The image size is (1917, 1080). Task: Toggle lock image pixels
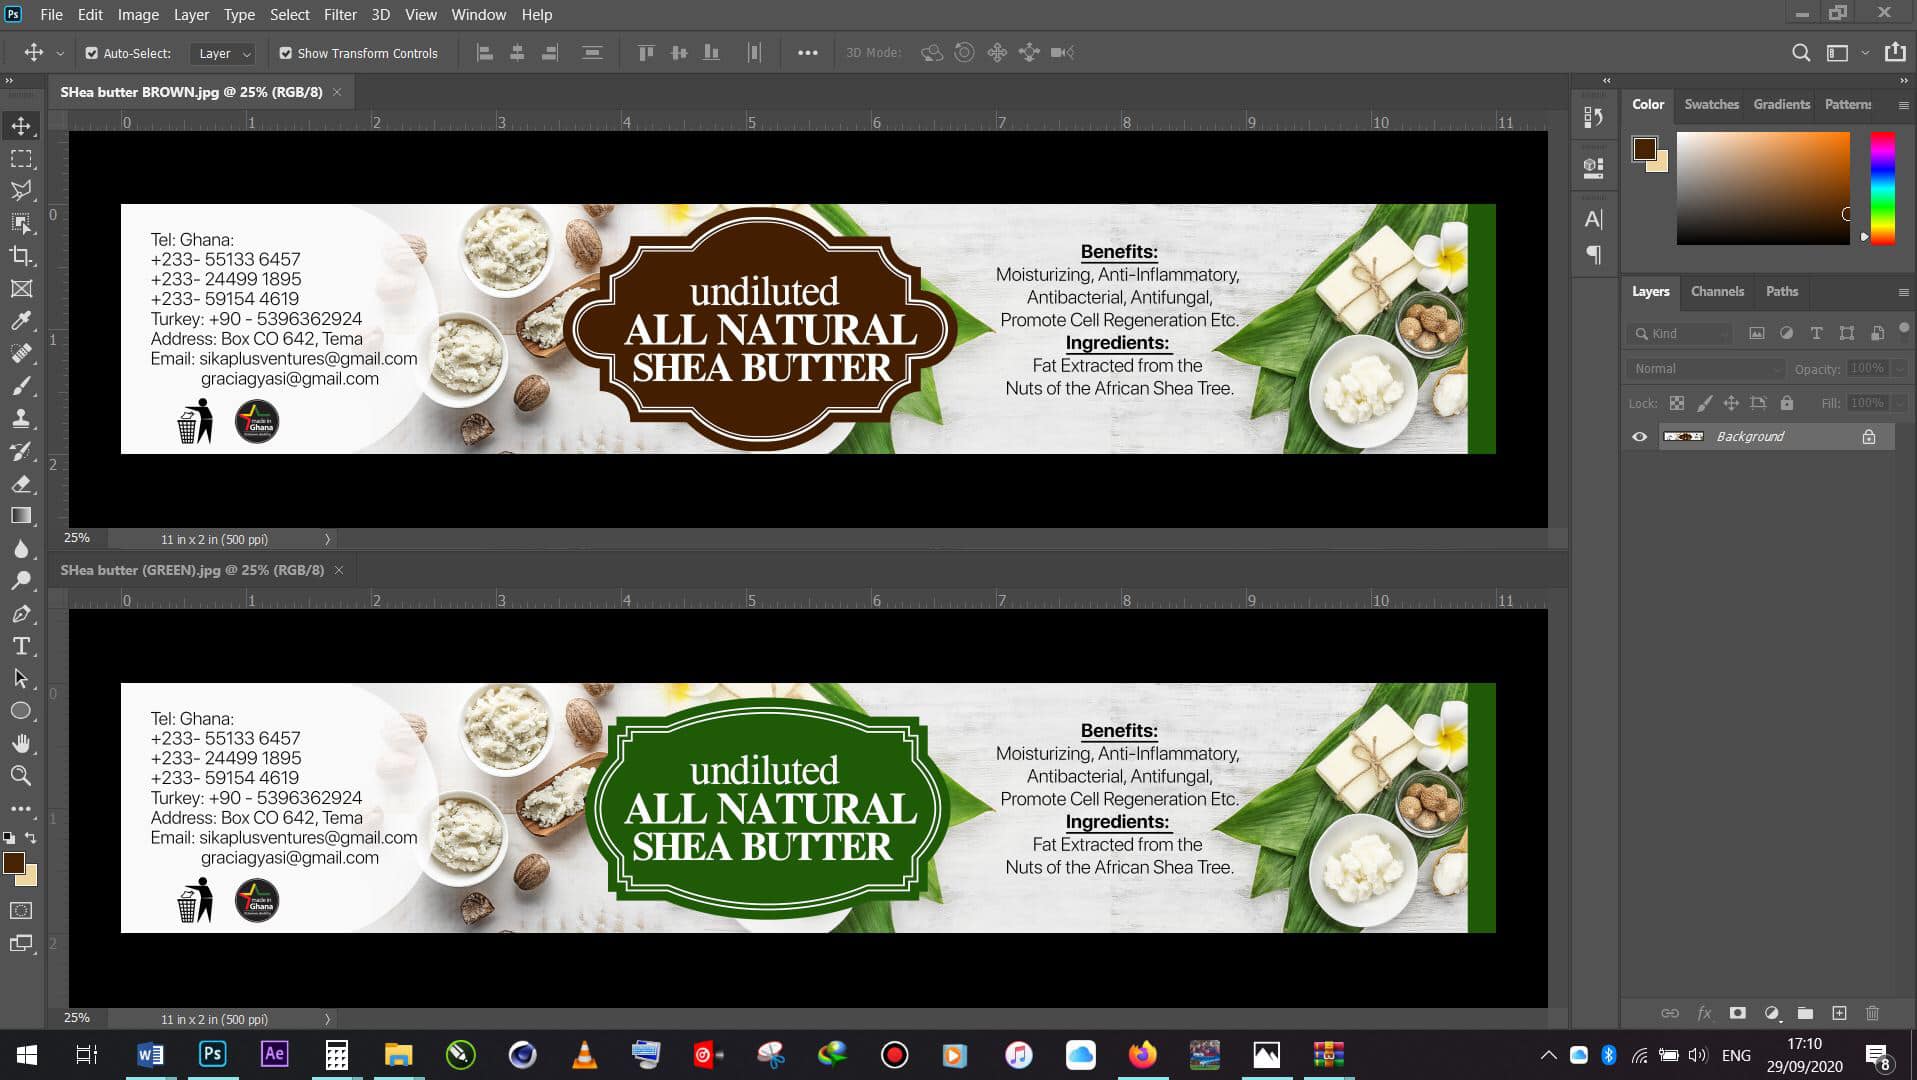[1705, 403]
